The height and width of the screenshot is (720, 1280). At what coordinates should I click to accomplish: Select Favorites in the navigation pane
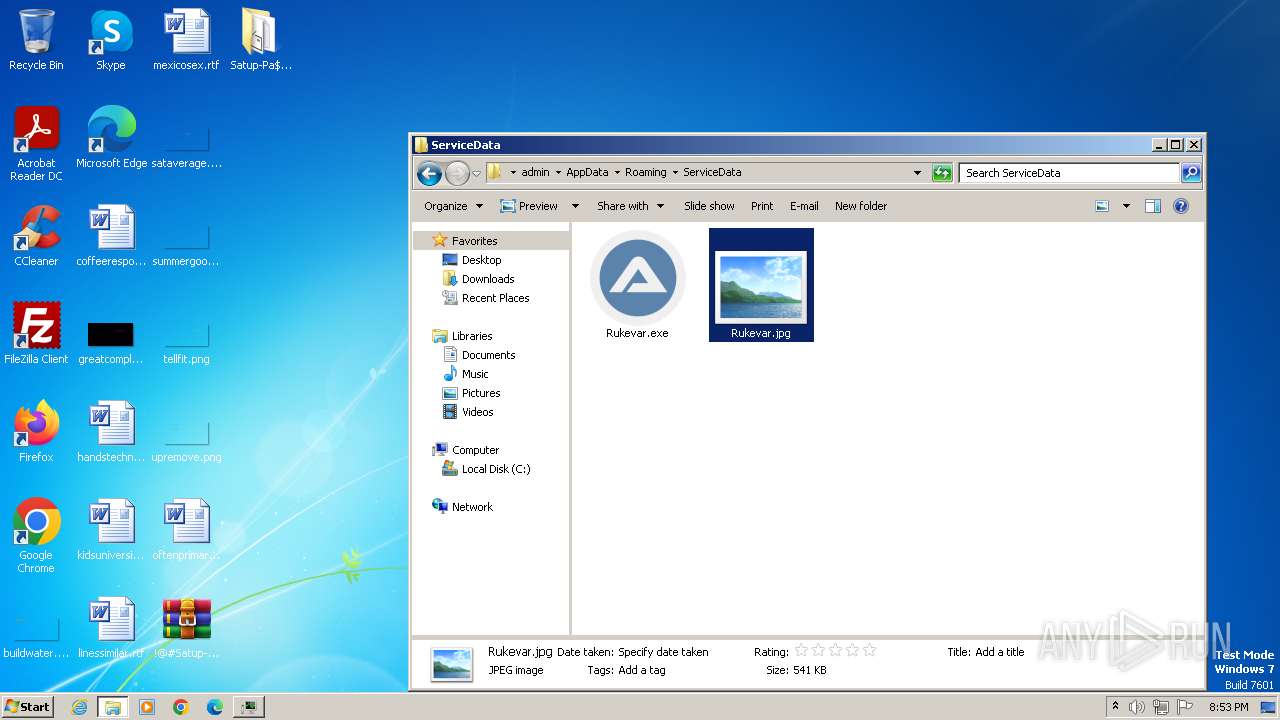(x=474, y=241)
